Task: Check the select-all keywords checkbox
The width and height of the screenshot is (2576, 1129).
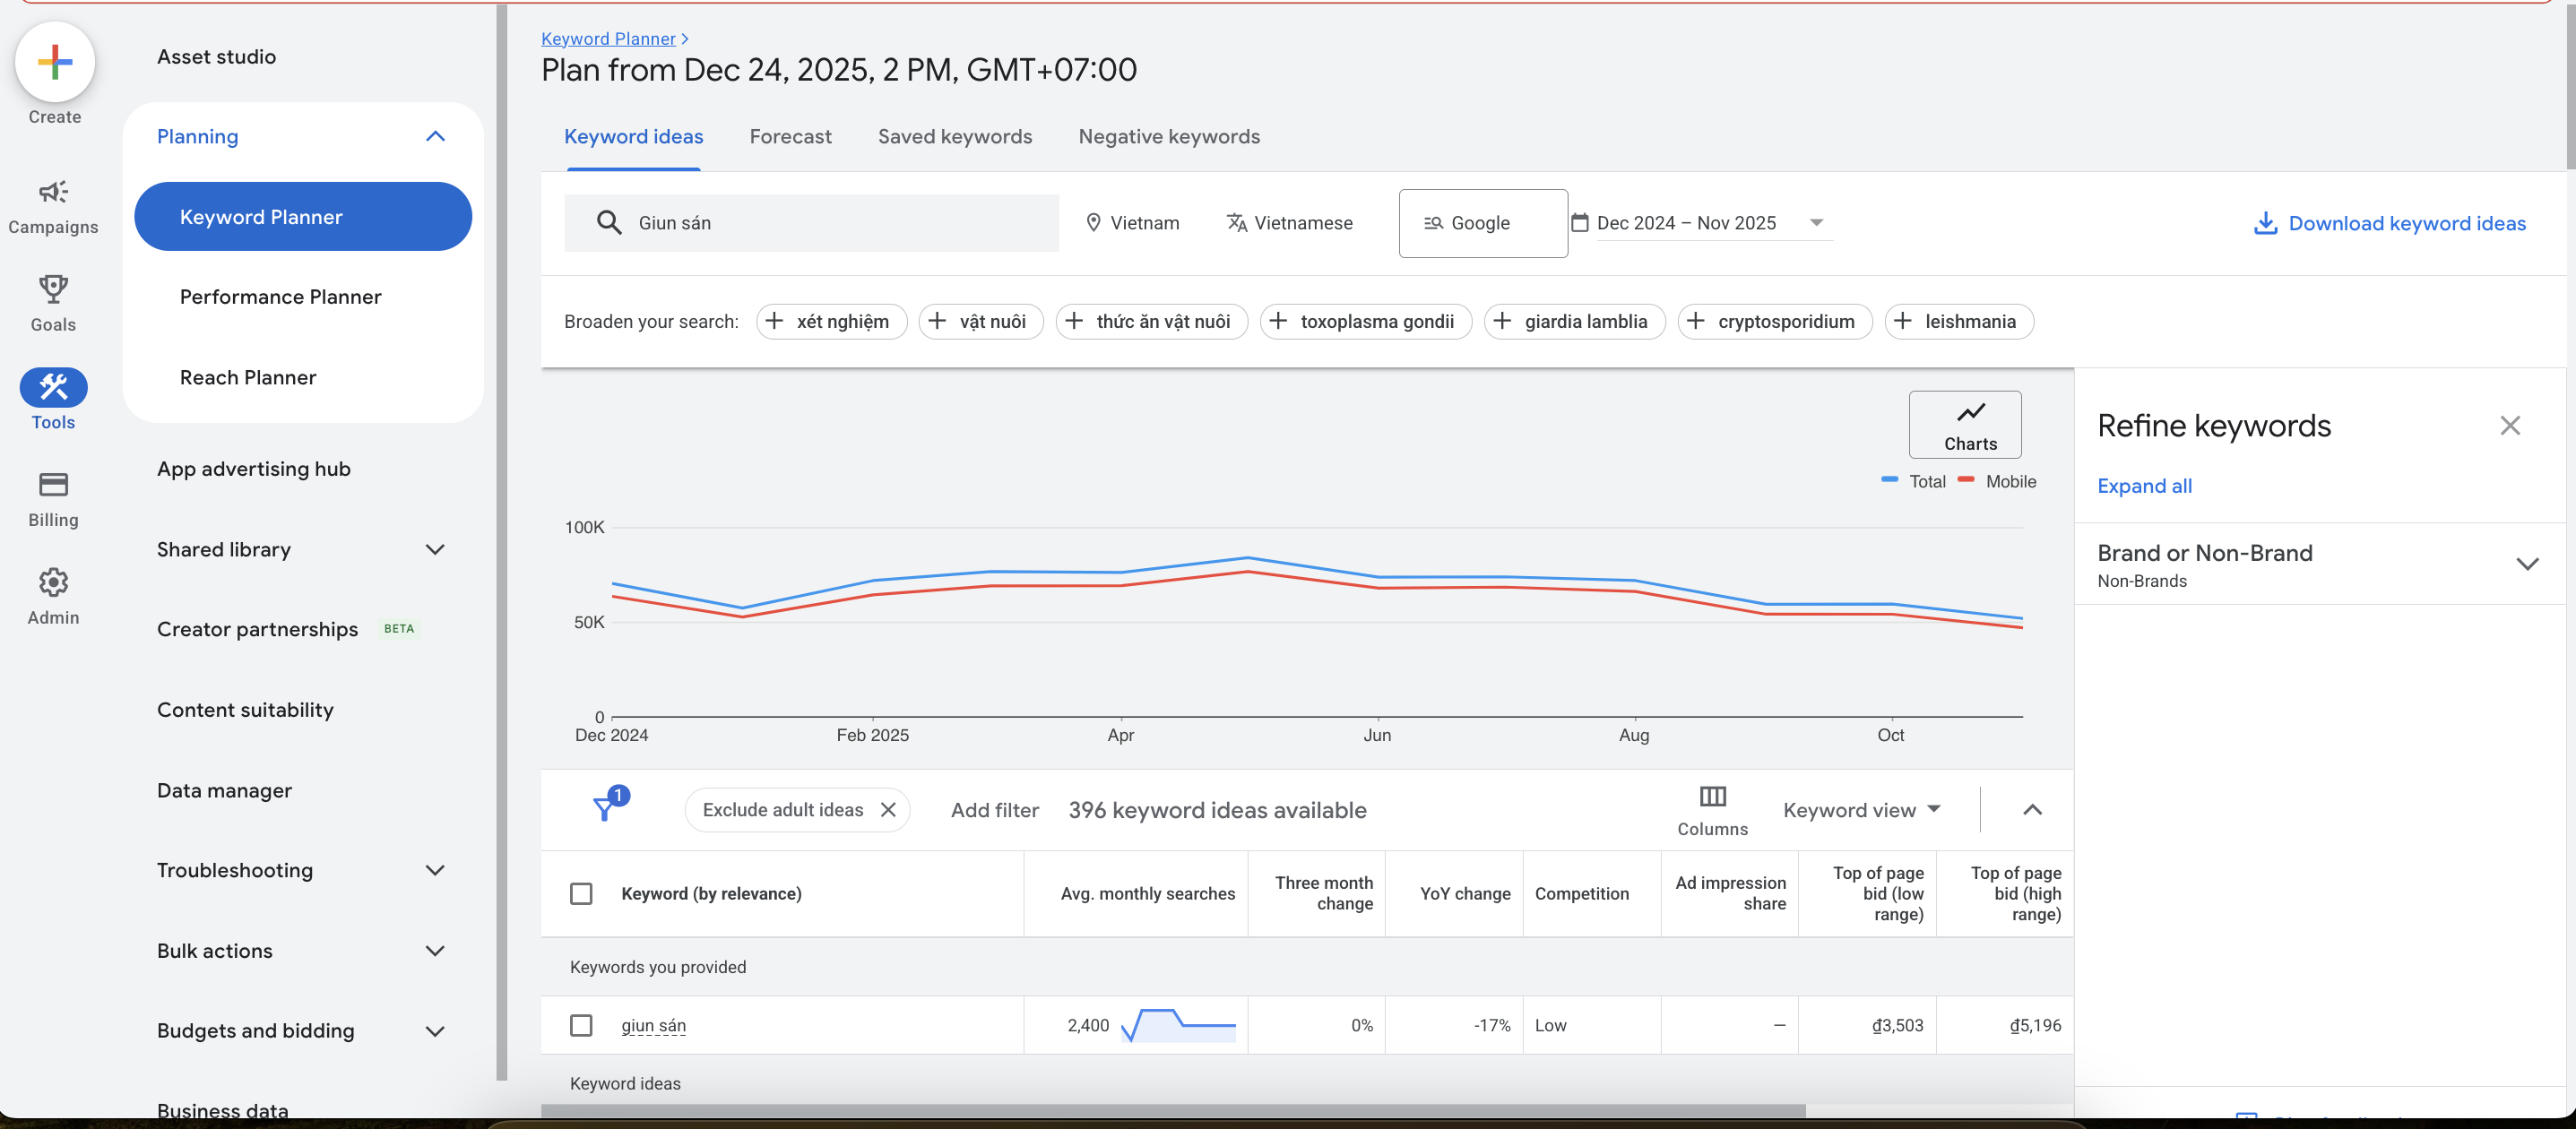Action: click(x=581, y=893)
